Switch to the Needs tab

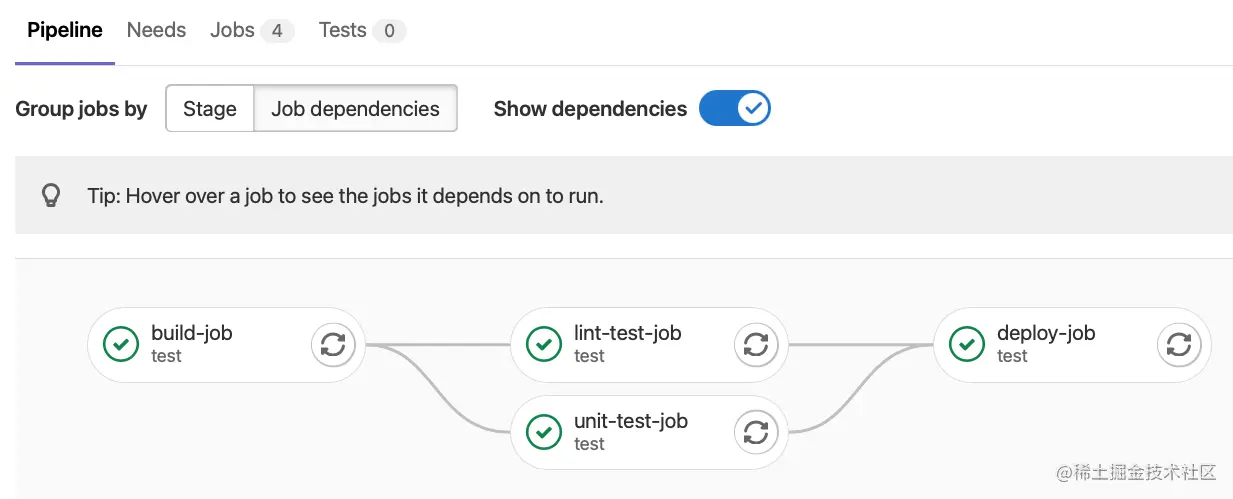tap(156, 30)
